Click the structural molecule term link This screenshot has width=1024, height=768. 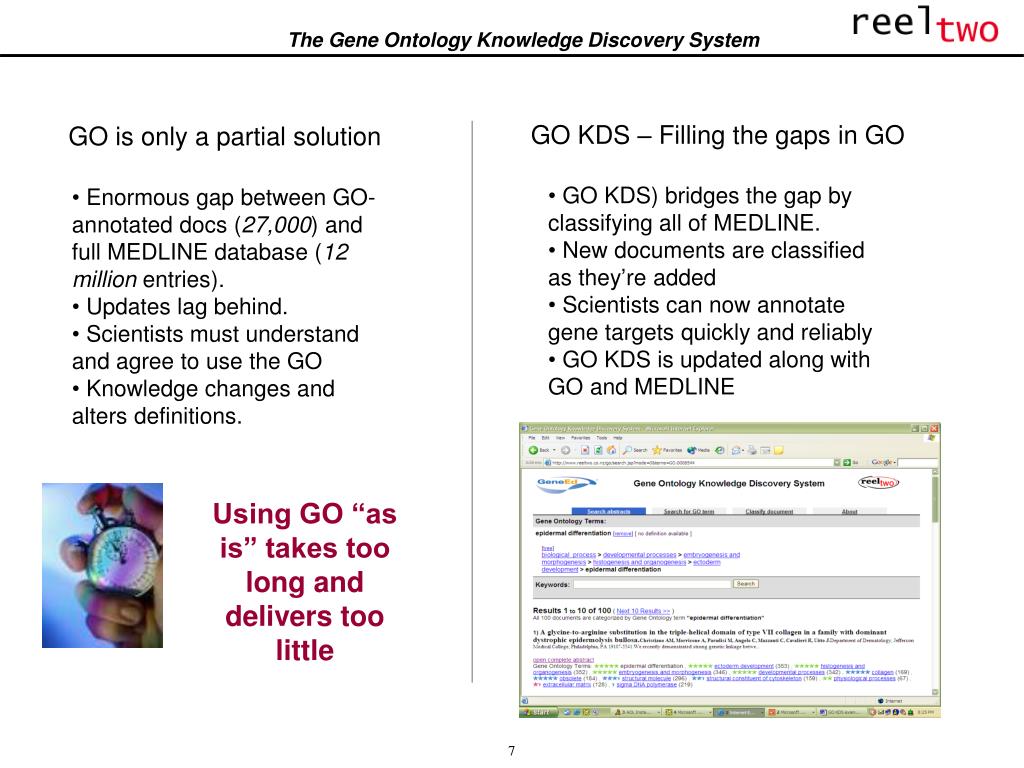click(x=647, y=678)
